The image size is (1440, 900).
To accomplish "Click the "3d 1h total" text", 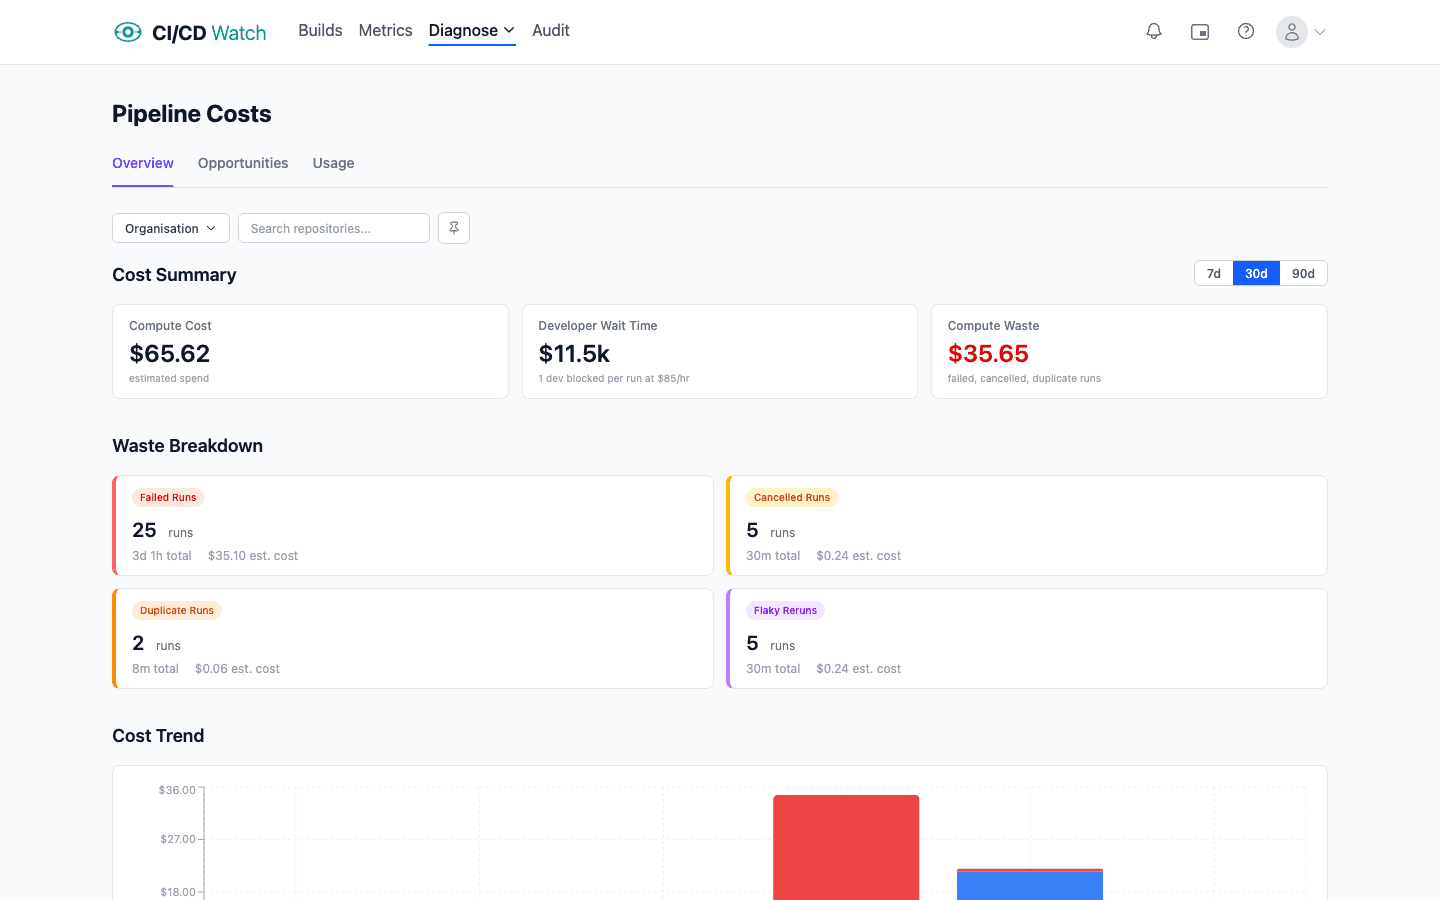I will tap(162, 555).
